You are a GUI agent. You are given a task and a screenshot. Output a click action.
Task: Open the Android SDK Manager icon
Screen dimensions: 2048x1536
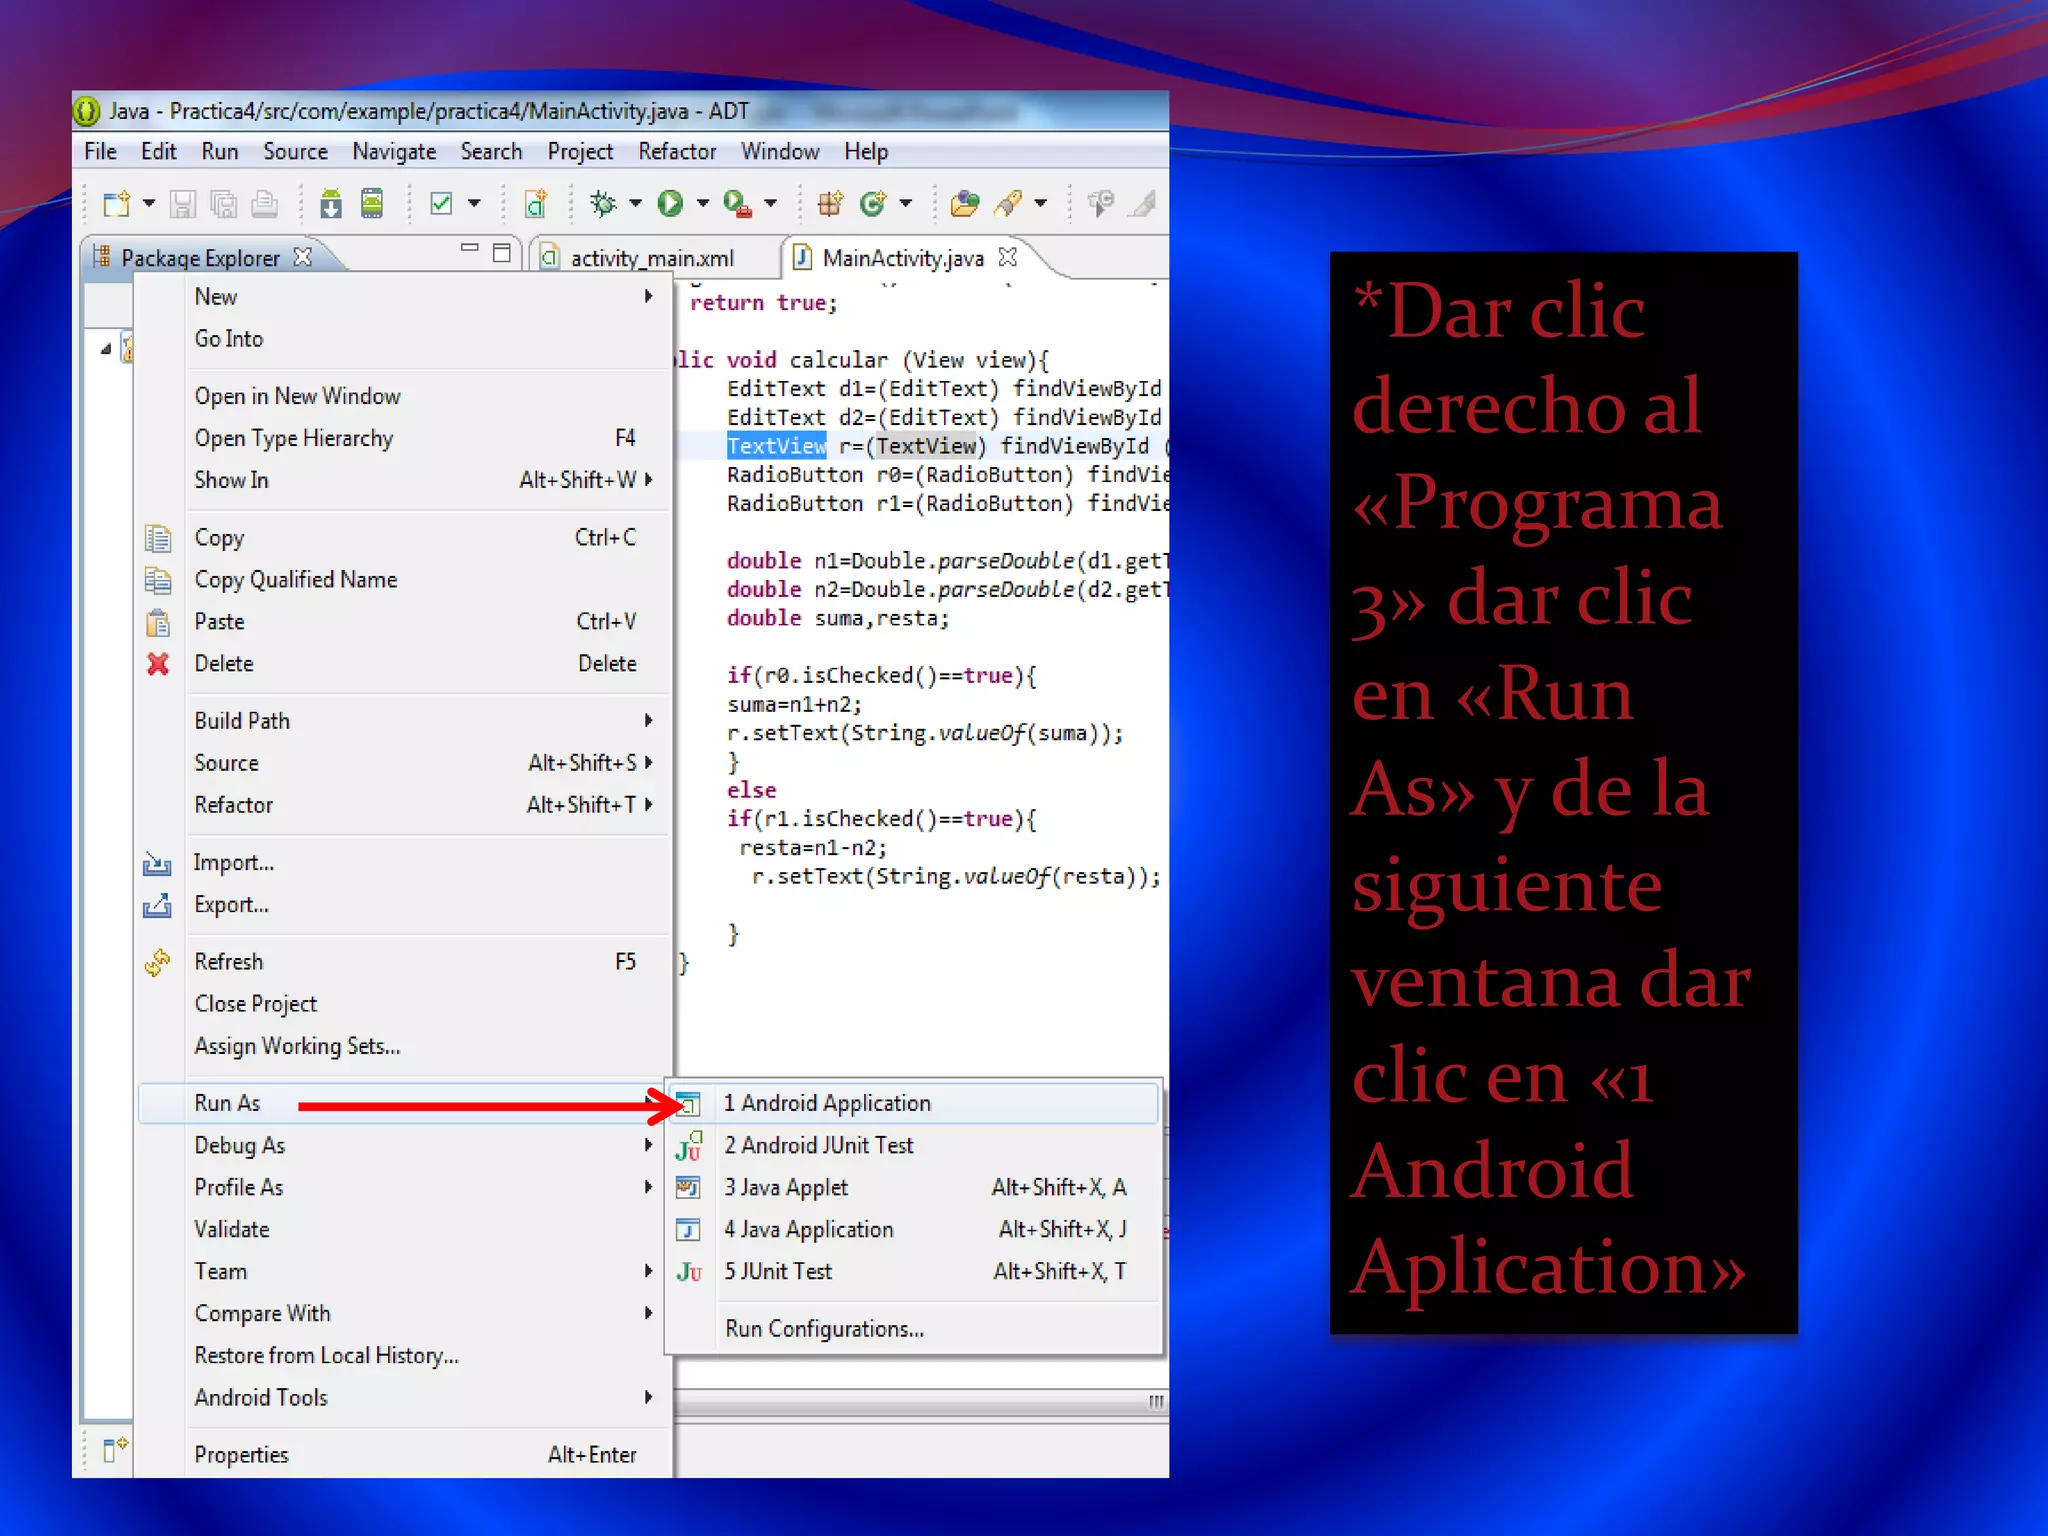[330, 204]
